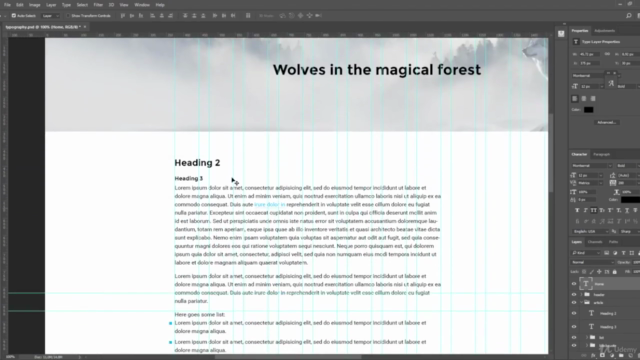Apply Subscript in Character panel
The width and height of the screenshot is (640, 360).
coord(619,210)
